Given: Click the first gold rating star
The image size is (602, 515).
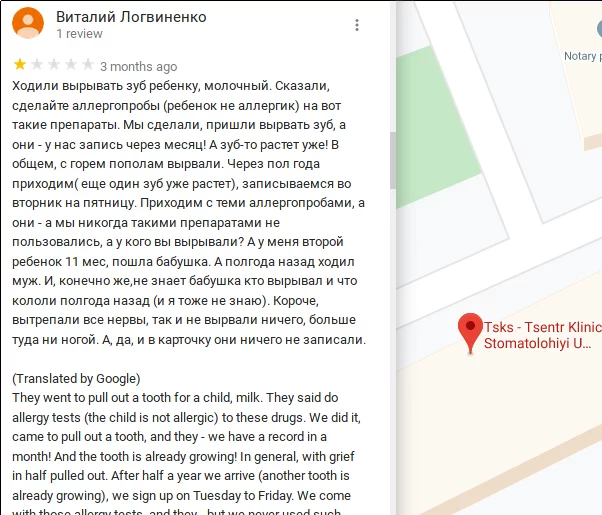Looking at the screenshot, I should (x=20, y=65).
